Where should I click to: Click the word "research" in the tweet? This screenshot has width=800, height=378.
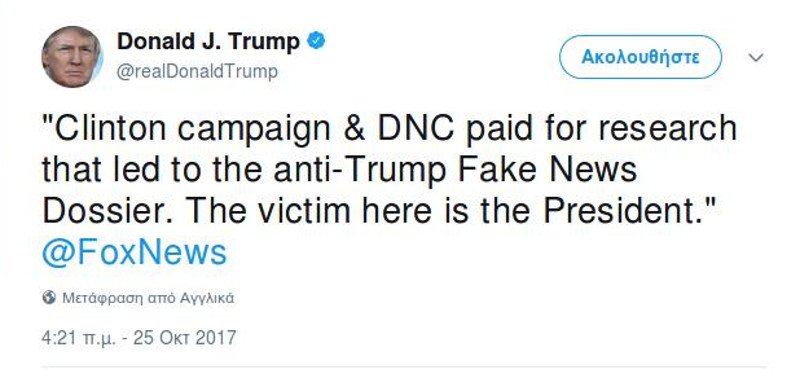click(668, 128)
